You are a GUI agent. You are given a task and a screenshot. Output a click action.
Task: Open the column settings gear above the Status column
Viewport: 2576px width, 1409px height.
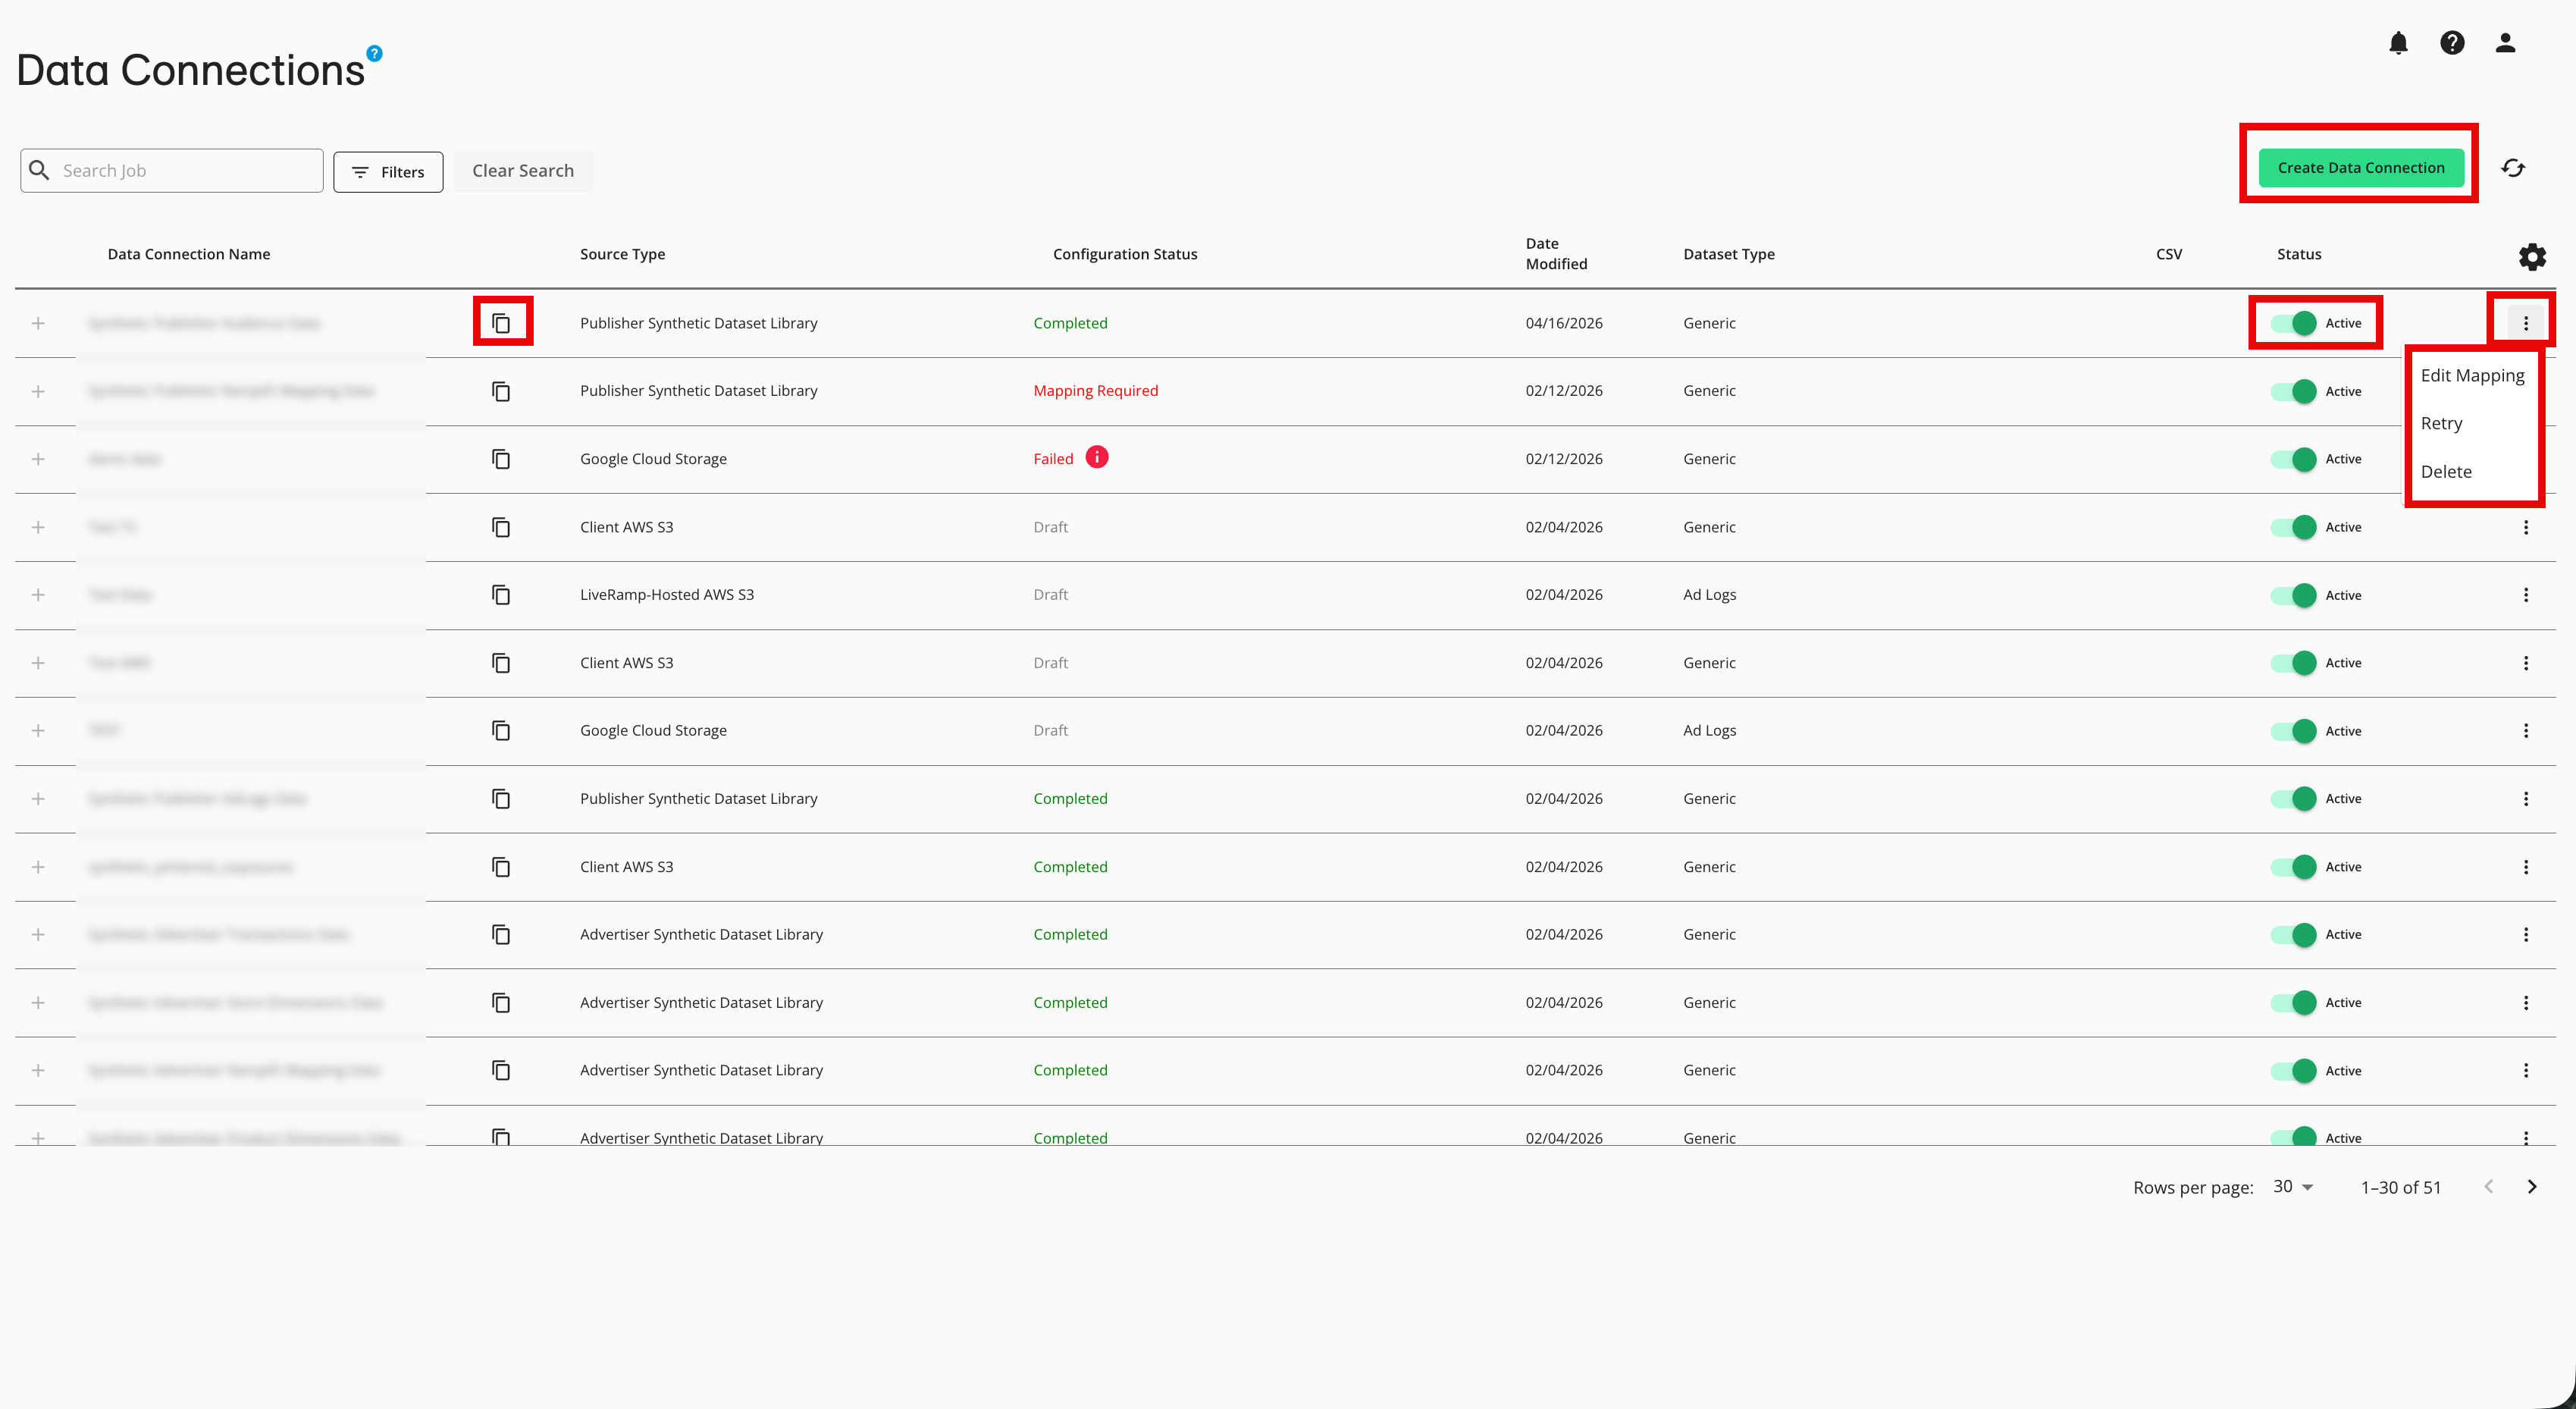click(x=2532, y=257)
